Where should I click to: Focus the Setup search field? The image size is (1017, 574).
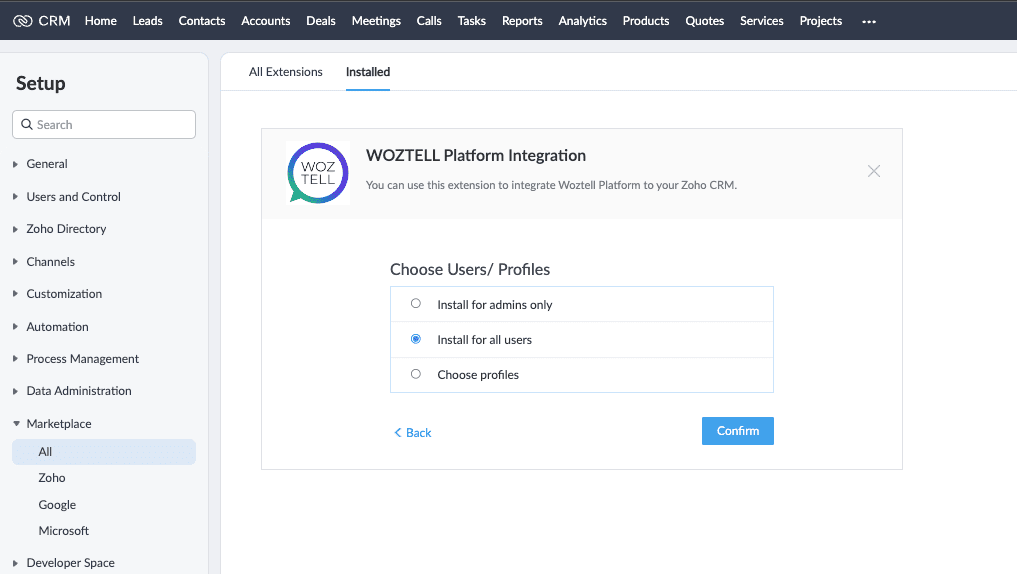(x=104, y=125)
